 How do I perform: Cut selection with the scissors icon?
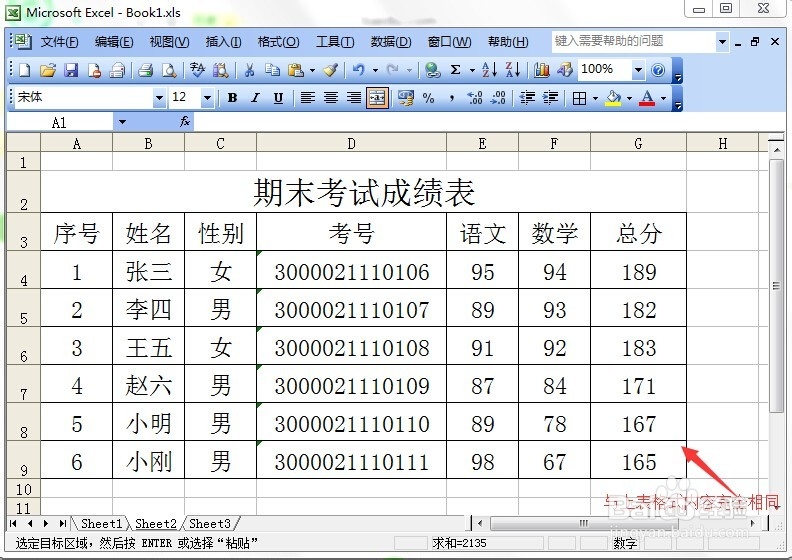click(x=249, y=70)
